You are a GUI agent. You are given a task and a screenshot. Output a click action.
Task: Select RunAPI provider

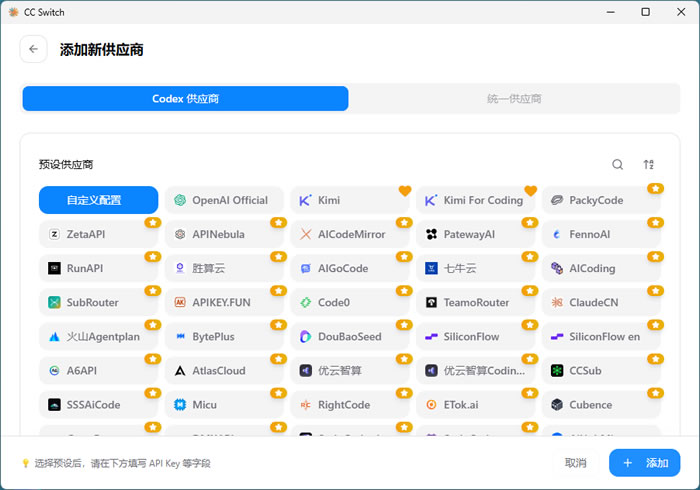click(99, 268)
